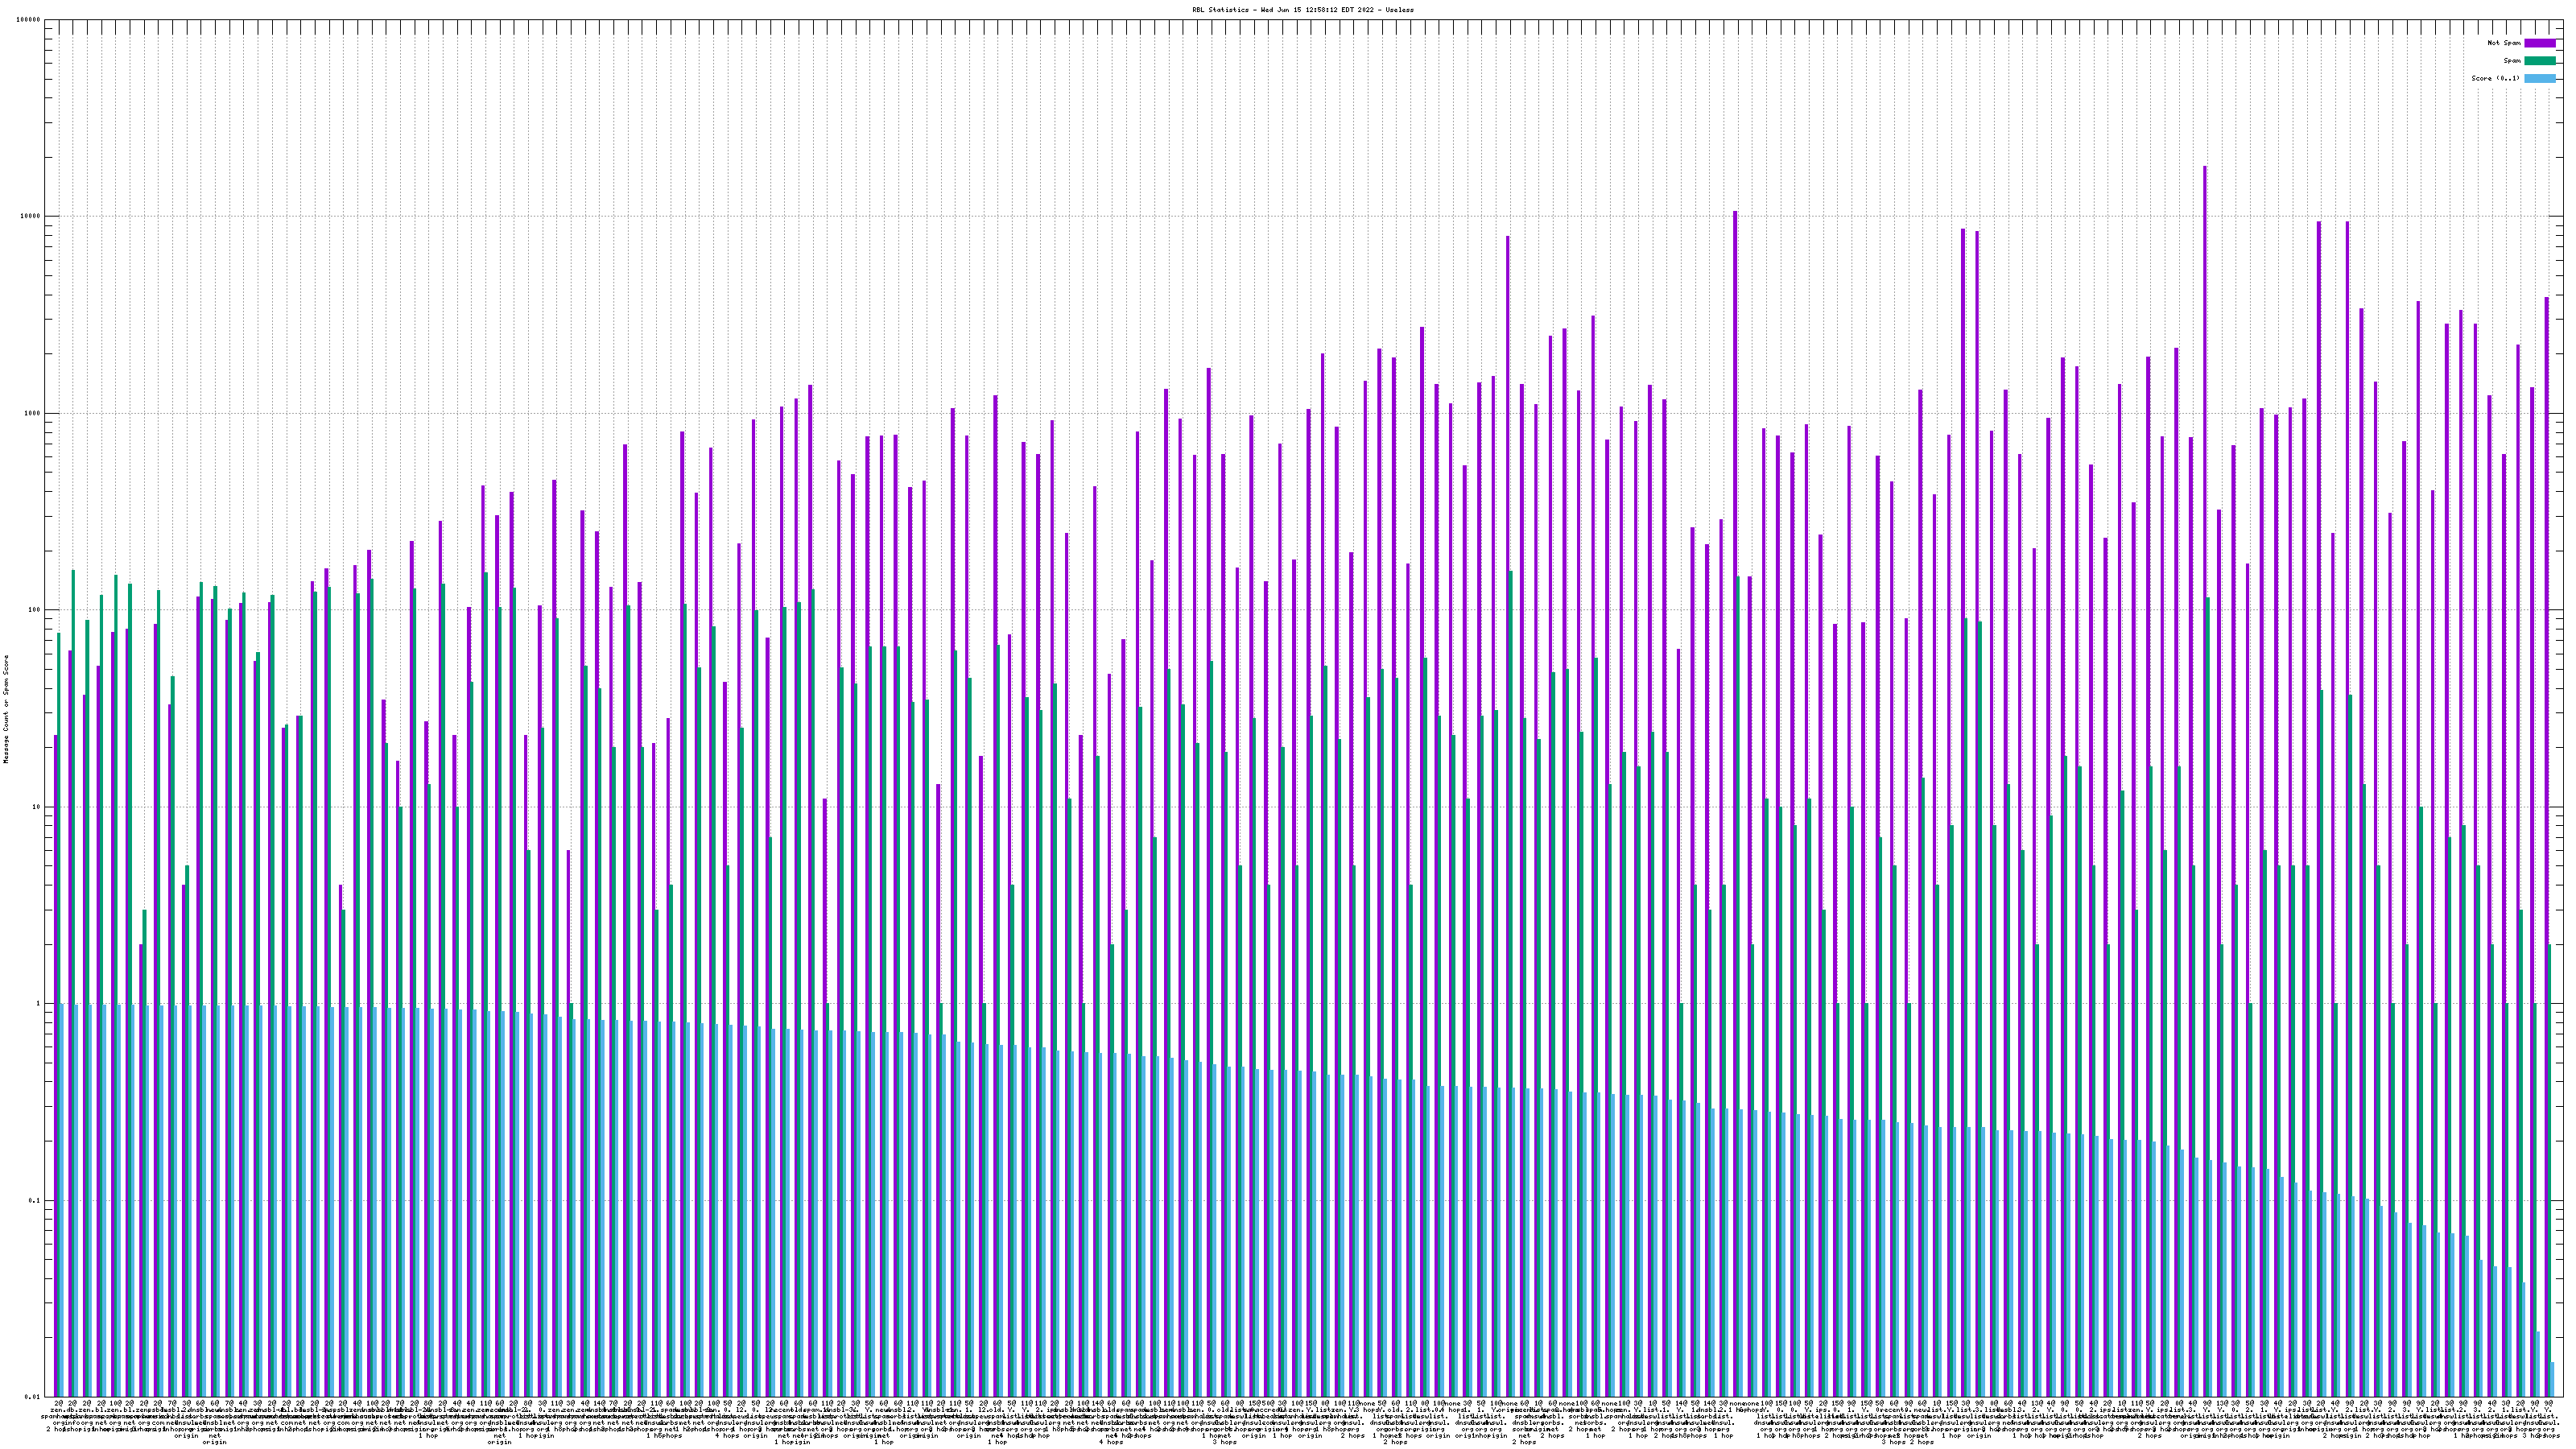2576x1449 pixels.
Task: Click the 'Score (0..1)' legend label
Action: pos(2495,78)
